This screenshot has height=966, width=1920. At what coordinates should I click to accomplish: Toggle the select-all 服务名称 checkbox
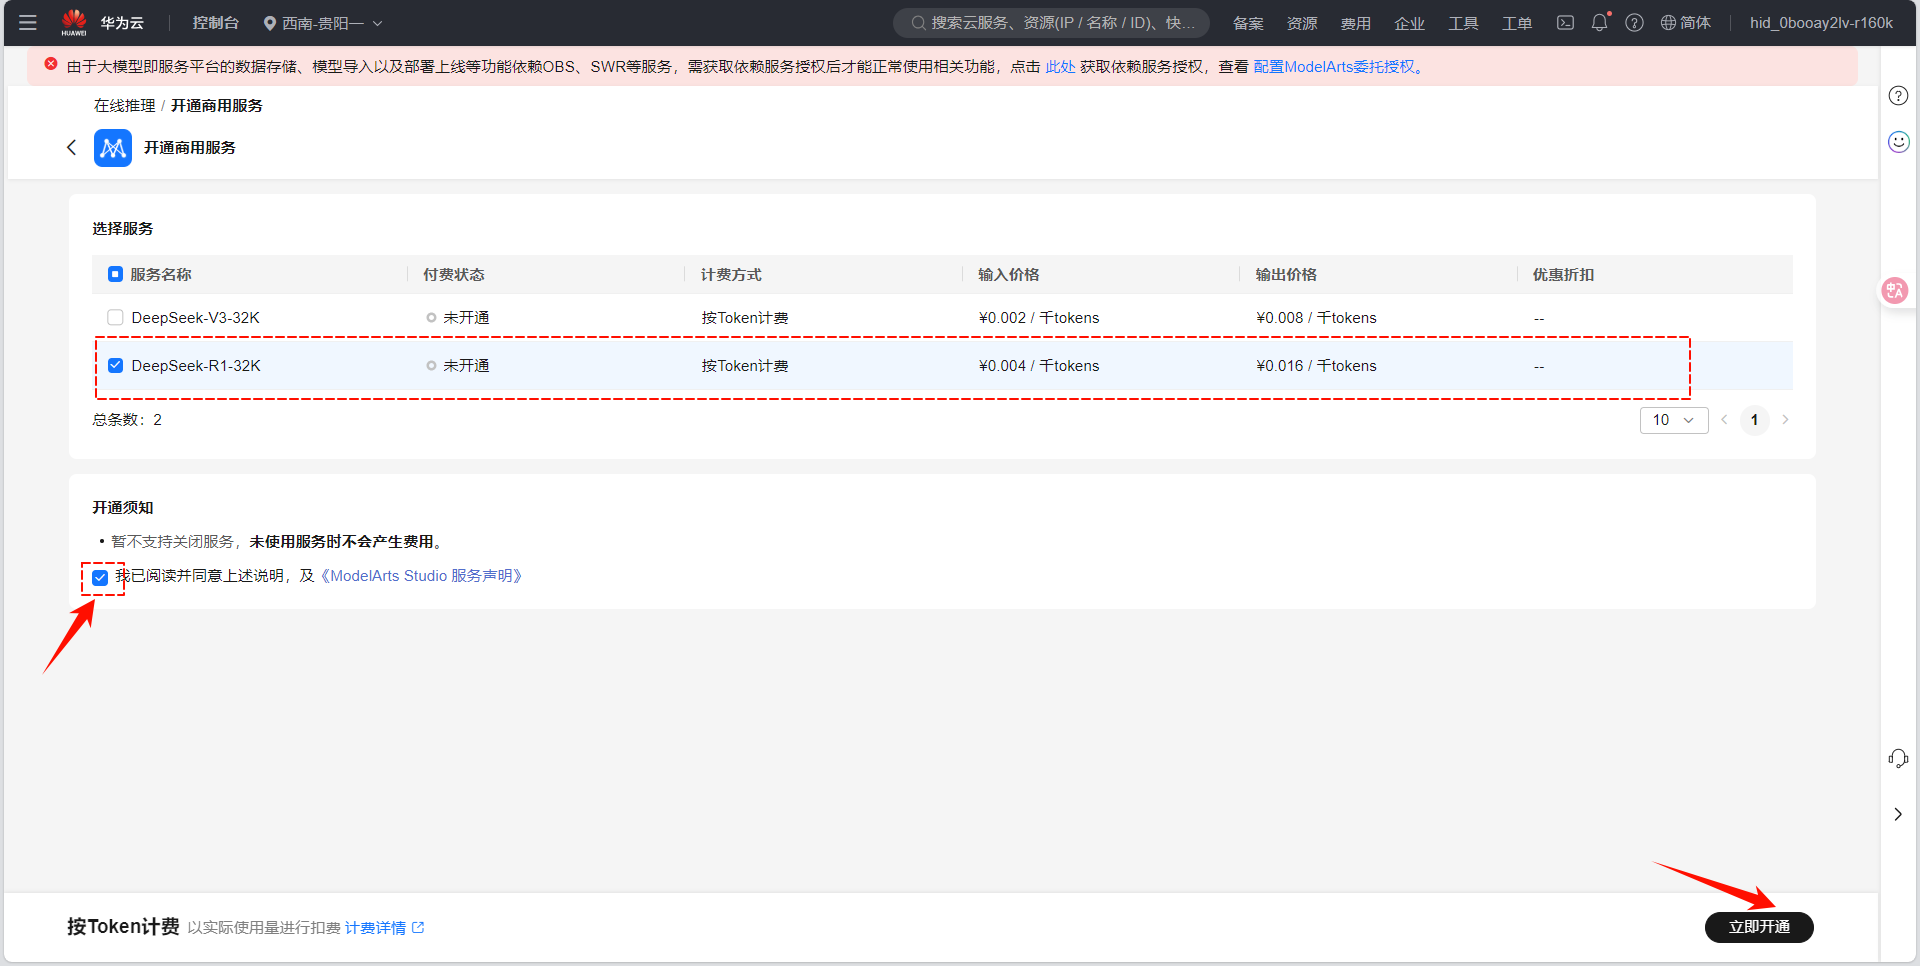115,274
